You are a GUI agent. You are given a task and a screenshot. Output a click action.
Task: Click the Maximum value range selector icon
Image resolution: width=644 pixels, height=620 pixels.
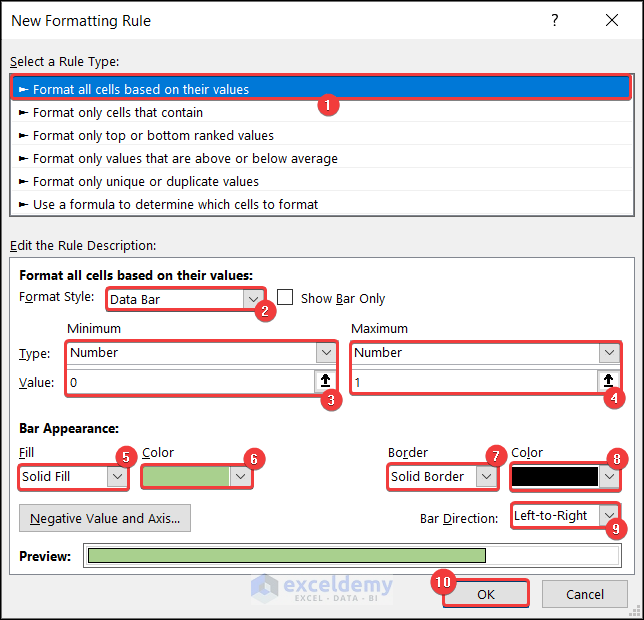[608, 381]
